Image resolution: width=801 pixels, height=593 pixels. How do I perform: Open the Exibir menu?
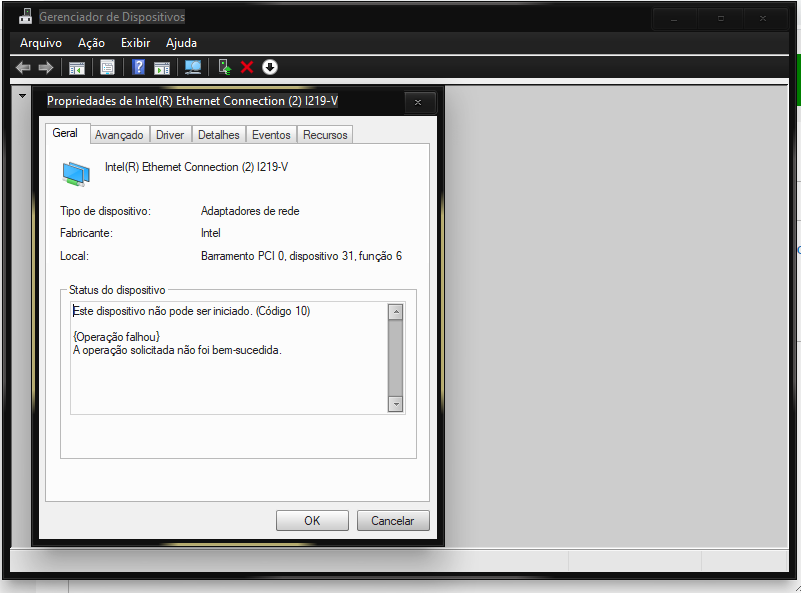pyautogui.click(x=135, y=43)
